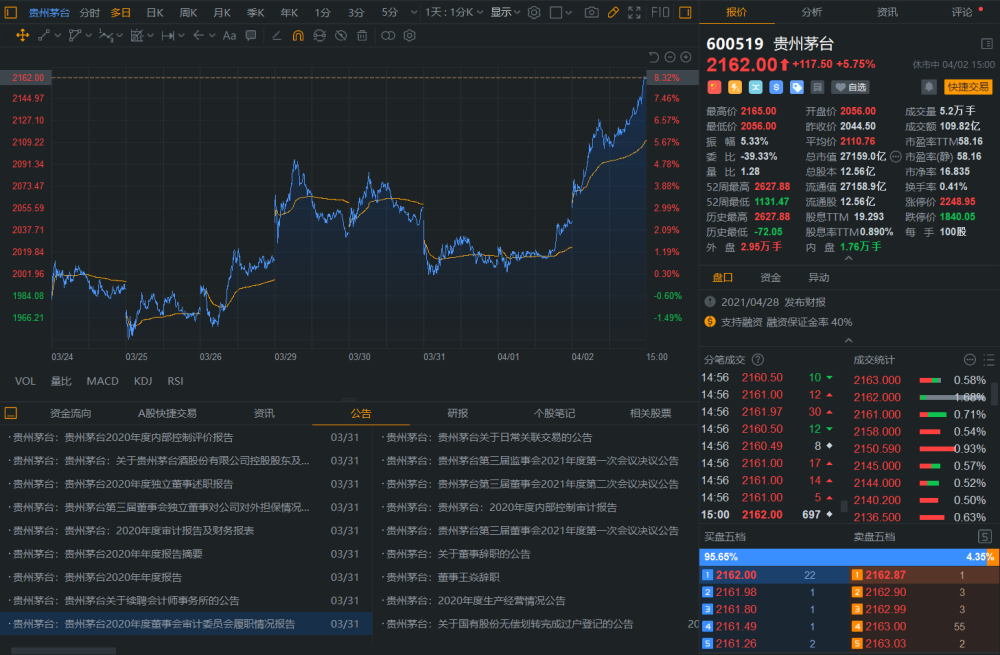Screen dimensions: 1000x655
Task: Click the fullscreen expand icon
Action: (634, 12)
